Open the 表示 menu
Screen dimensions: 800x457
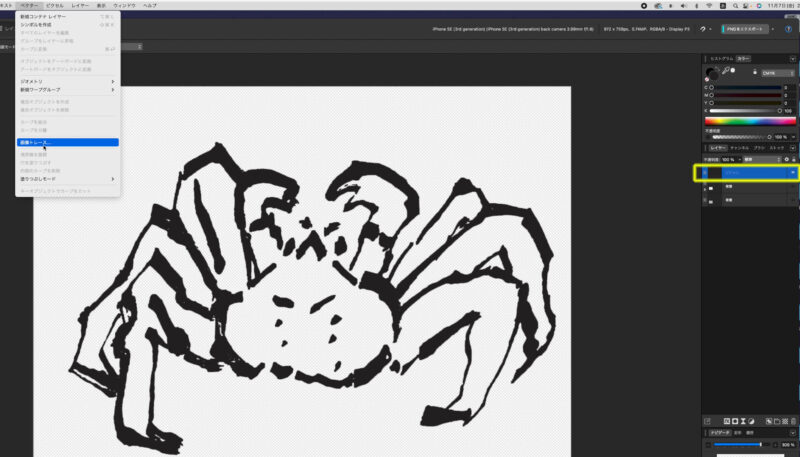click(102, 6)
